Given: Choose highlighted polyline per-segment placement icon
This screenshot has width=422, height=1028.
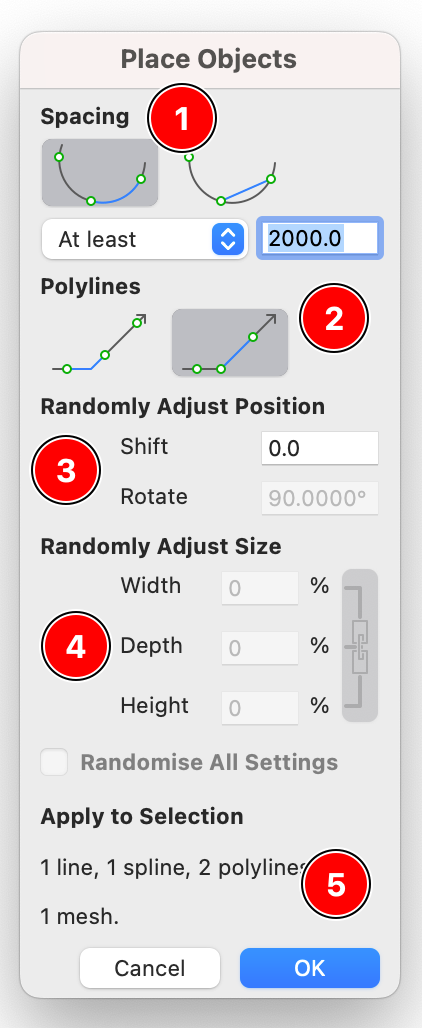Looking at the screenshot, I should (x=230, y=343).
